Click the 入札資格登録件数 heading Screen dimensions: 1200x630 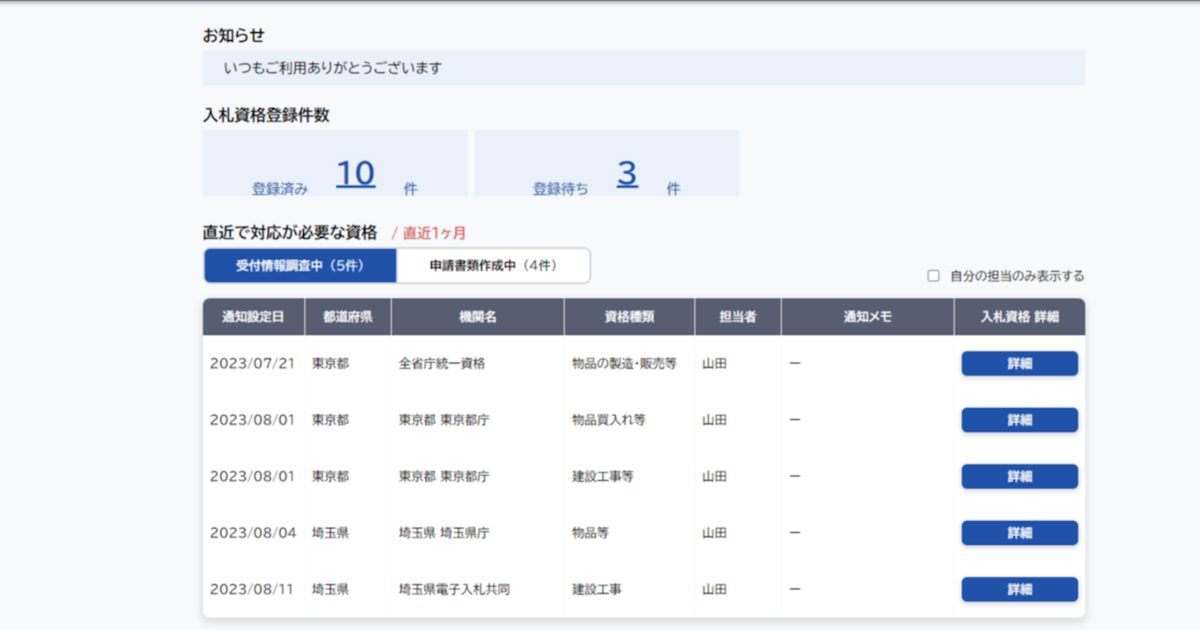[266, 115]
